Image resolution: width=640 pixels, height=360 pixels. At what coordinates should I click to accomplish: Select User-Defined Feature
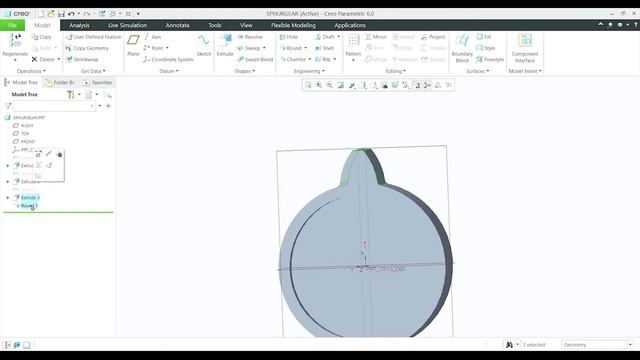coord(93,37)
